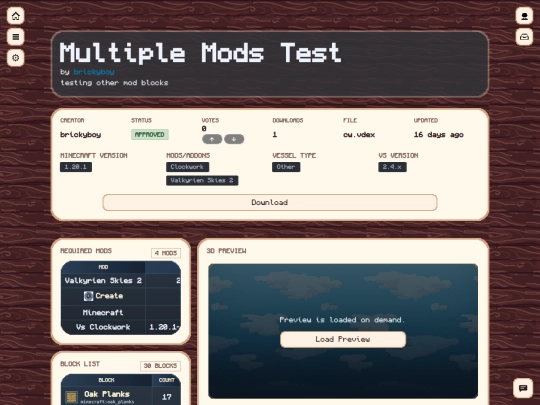540x405 pixels.
Task: Open the chat feedback icon
Action: [523, 388]
